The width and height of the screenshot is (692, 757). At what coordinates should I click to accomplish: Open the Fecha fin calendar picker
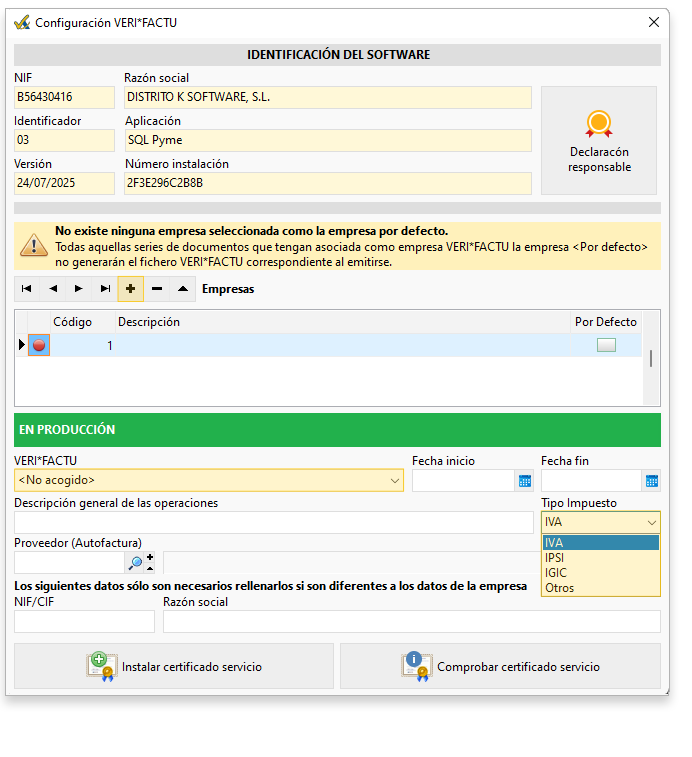652,481
